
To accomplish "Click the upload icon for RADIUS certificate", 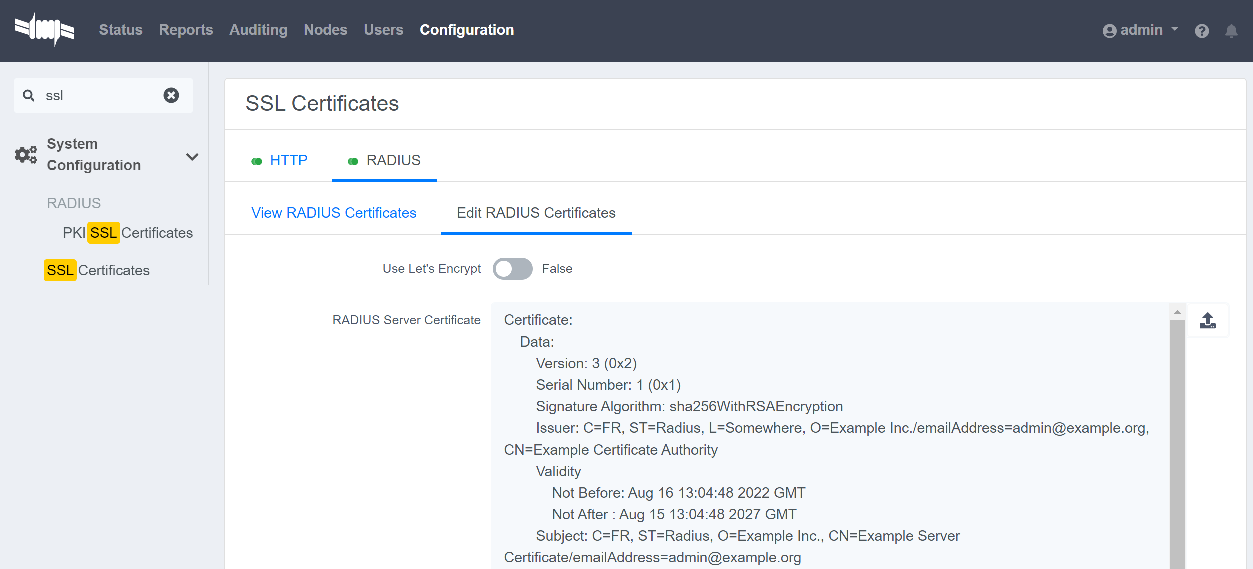I will point(1207,321).
